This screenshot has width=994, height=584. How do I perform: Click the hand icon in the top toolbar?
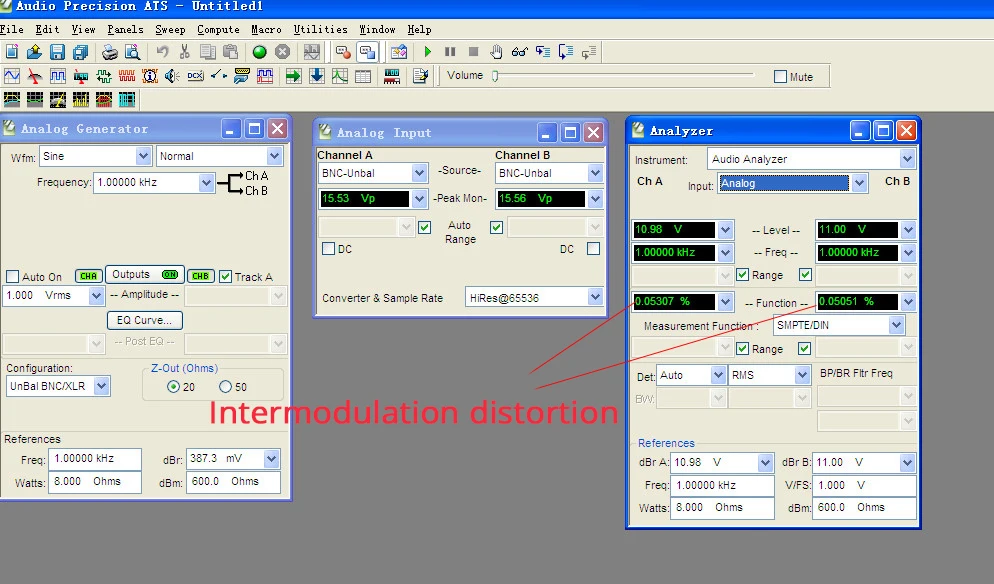[496, 52]
